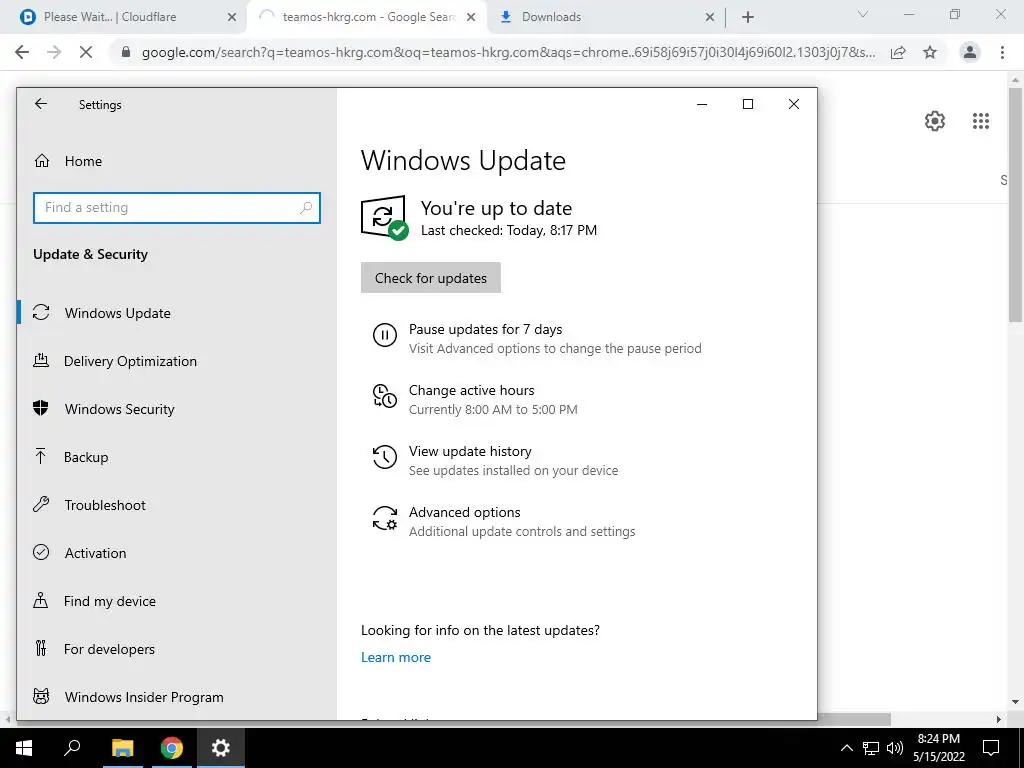Open Chrome's three-dot menu
The width and height of the screenshot is (1024, 768).
point(1002,52)
